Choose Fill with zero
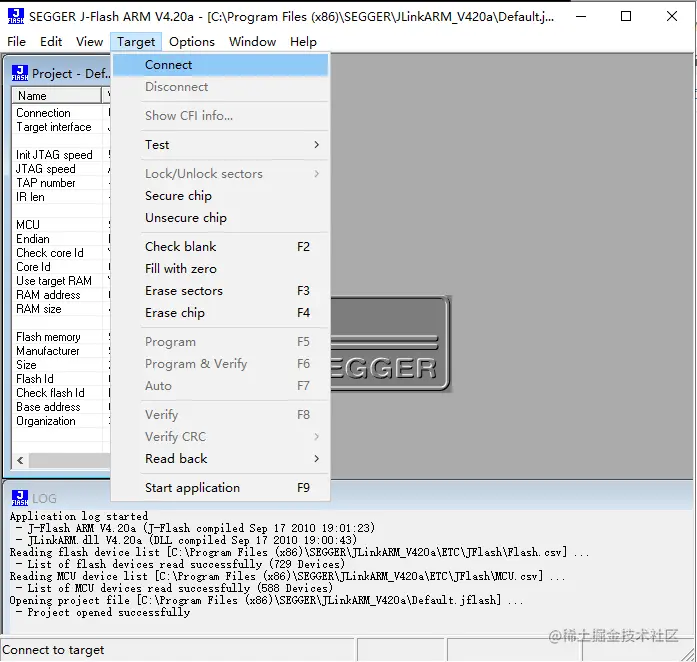697x662 pixels. (x=220, y=269)
